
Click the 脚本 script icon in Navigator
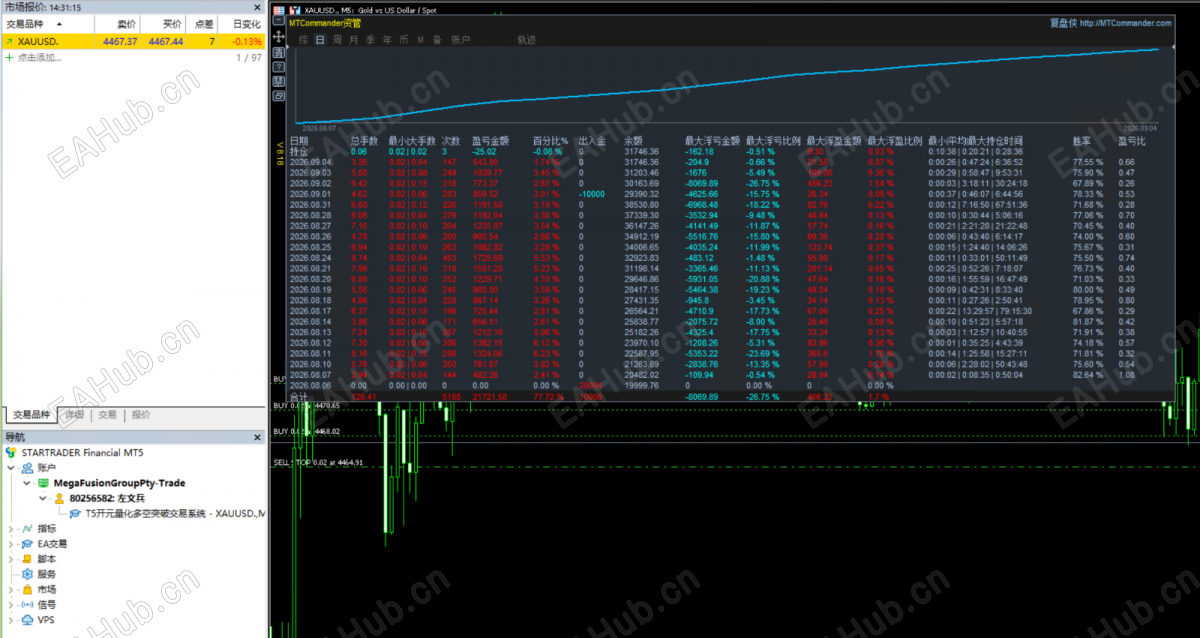tap(27, 559)
